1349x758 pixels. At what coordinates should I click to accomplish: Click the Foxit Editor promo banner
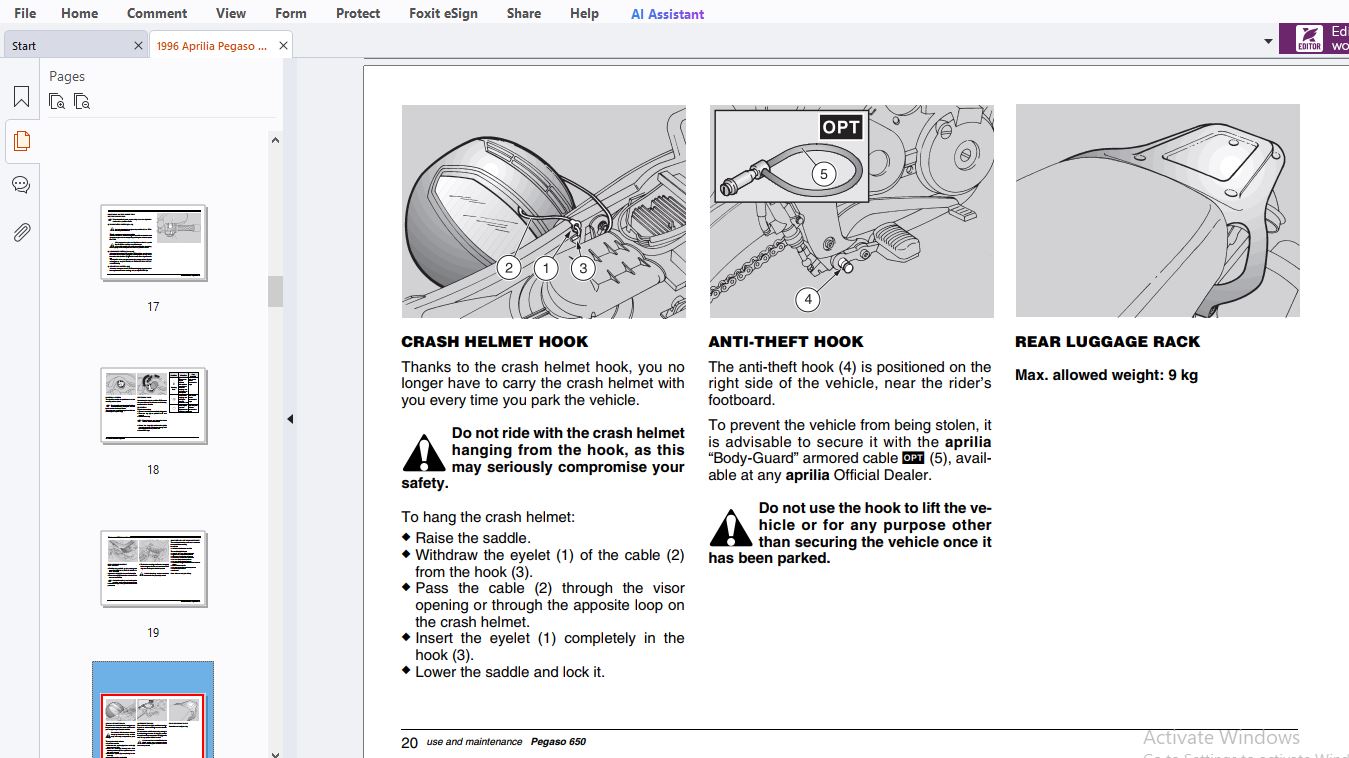click(1314, 39)
